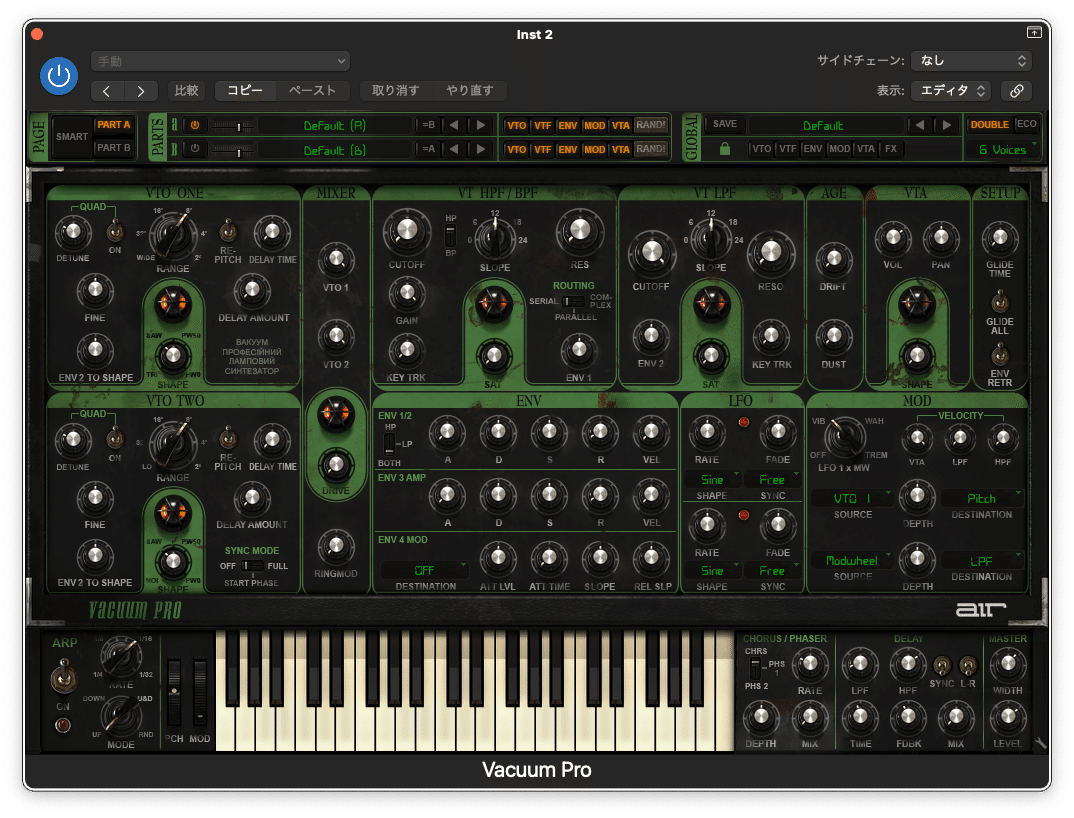The height and width of the screenshot is (818, 1074).
Task: Click Part B previous preset arrow
Action: point(454,149)
